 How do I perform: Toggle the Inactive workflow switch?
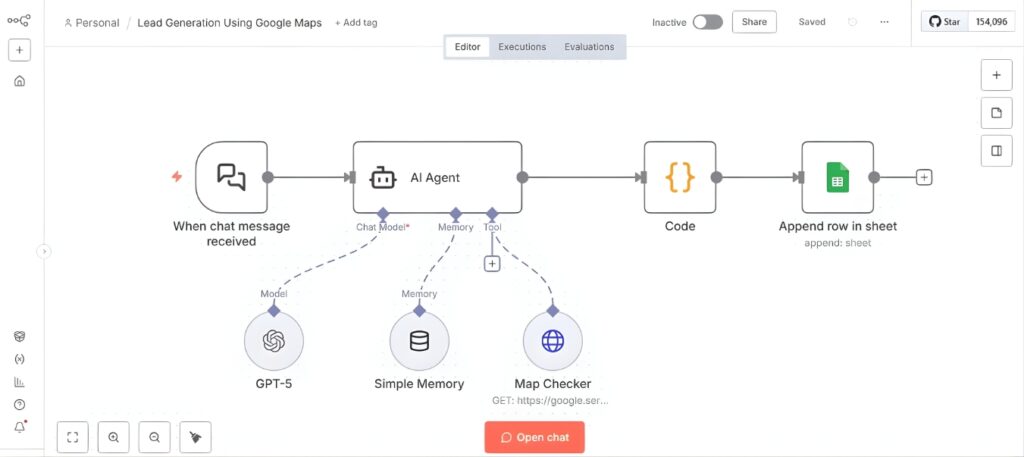click(707, 22)
